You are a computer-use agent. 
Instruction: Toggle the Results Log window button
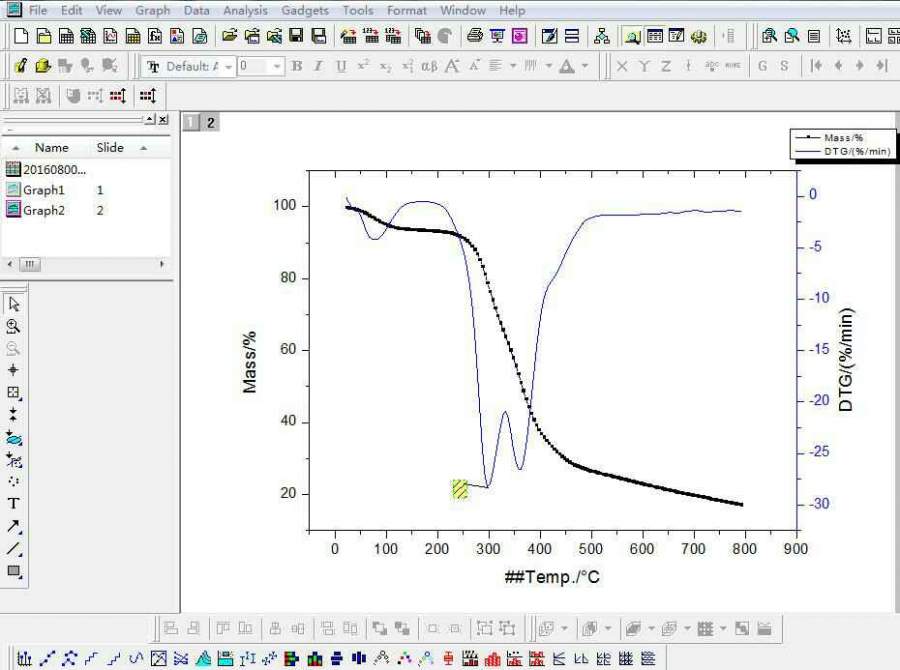(x=654, y=36)
